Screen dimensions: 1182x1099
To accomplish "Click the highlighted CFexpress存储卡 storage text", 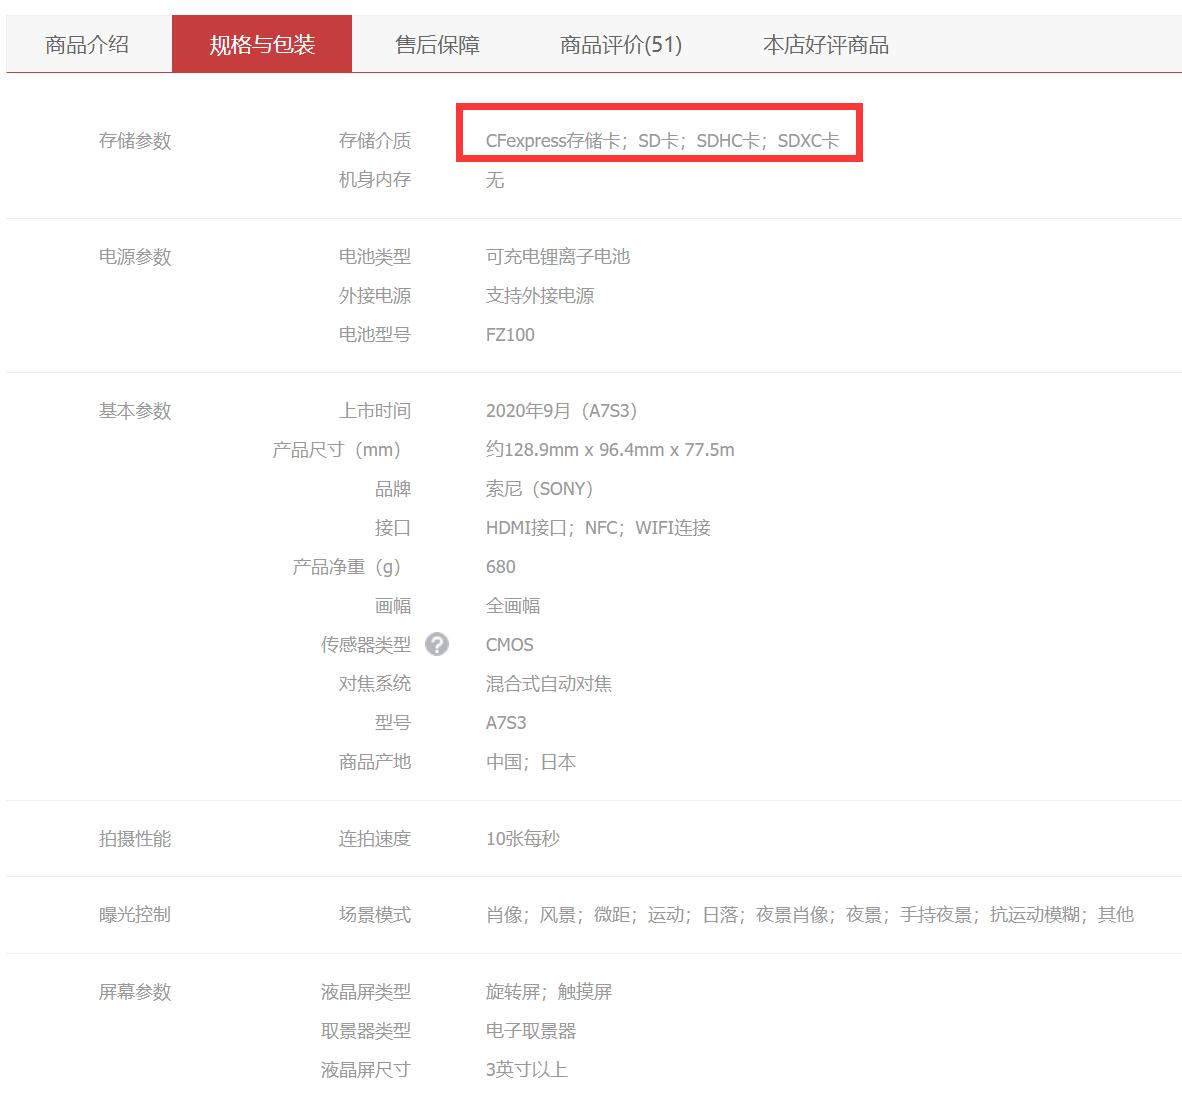I will click(x=659, y=141).
